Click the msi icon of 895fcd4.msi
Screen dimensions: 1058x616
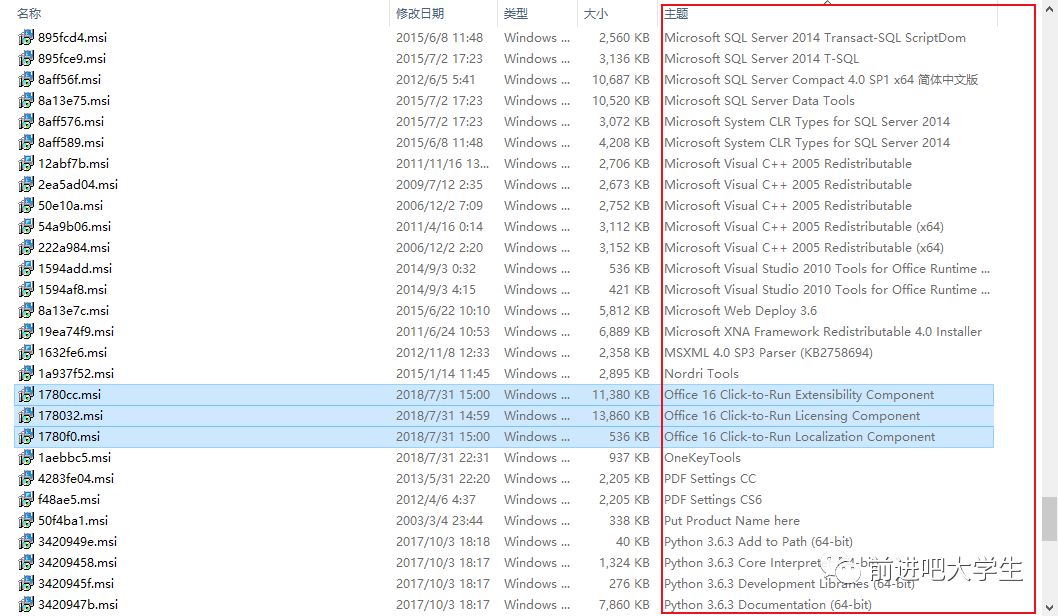coord(26,37)
